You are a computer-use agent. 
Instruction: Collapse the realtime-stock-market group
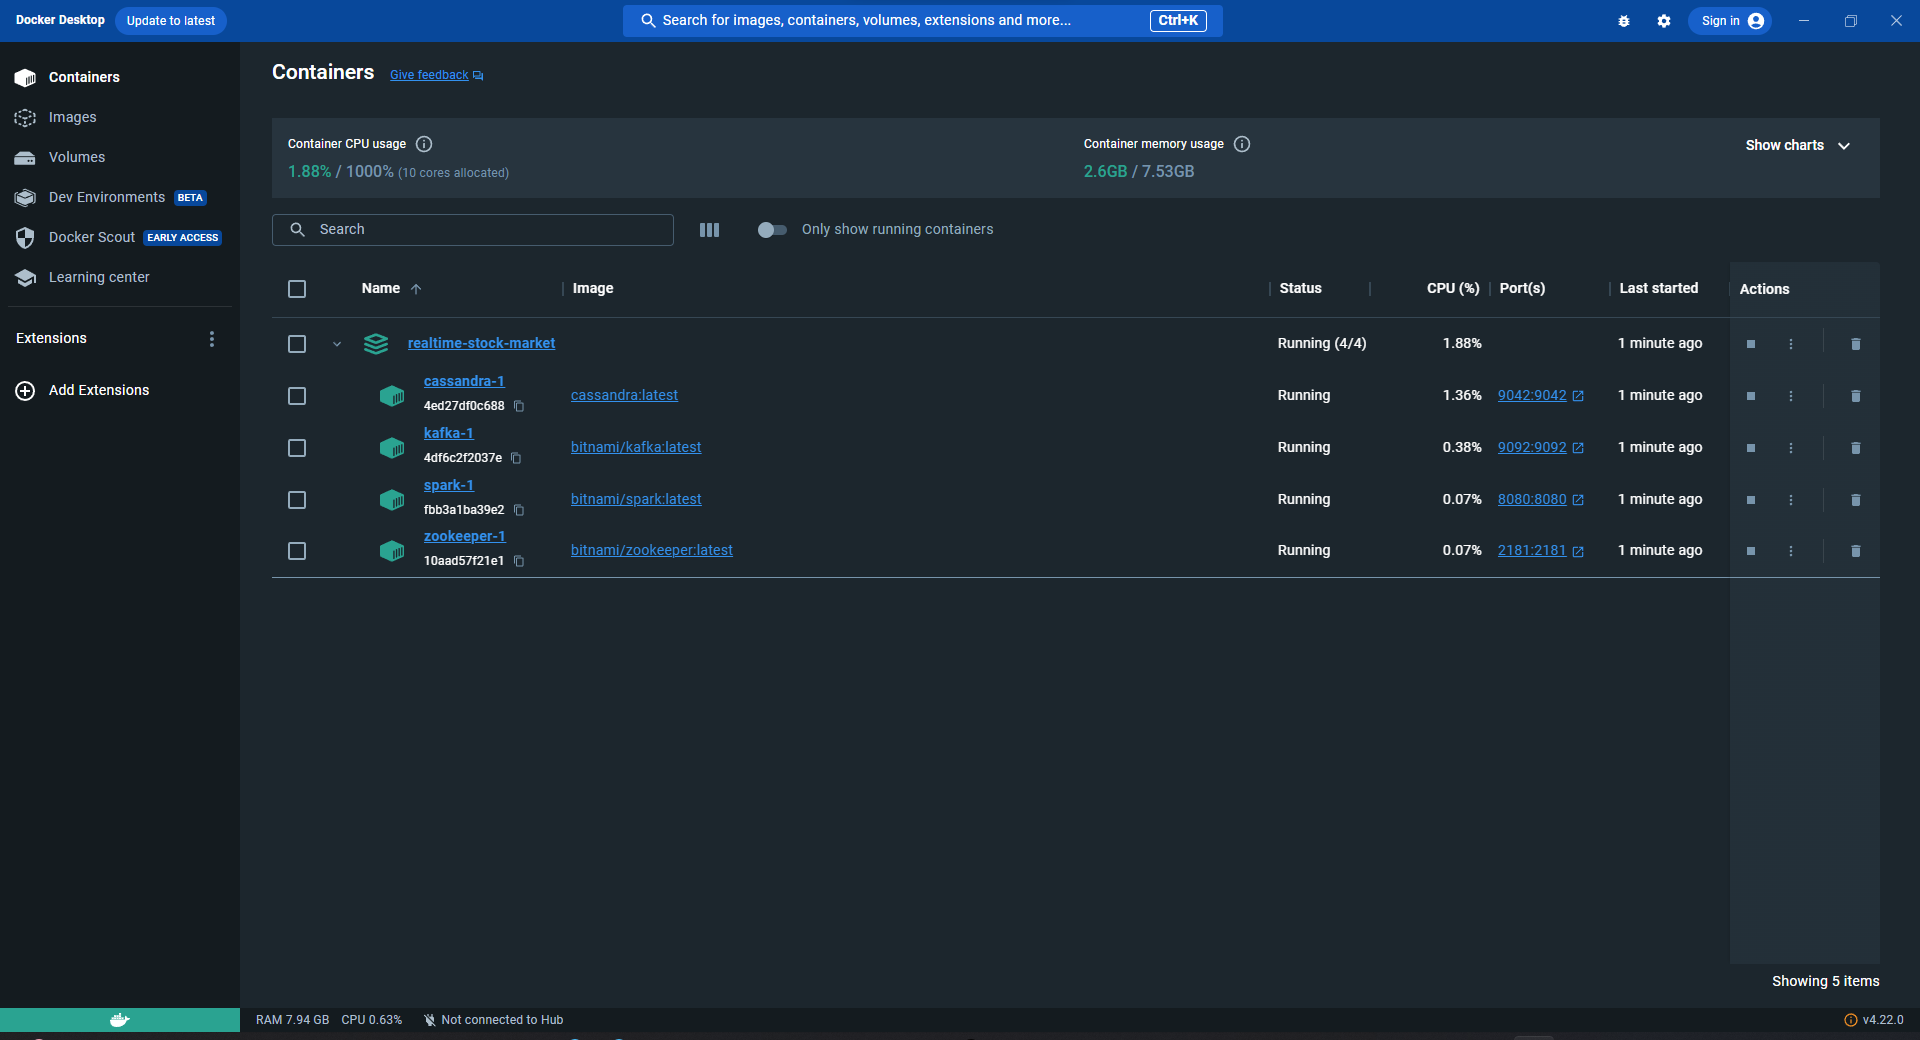coord(337,344)
